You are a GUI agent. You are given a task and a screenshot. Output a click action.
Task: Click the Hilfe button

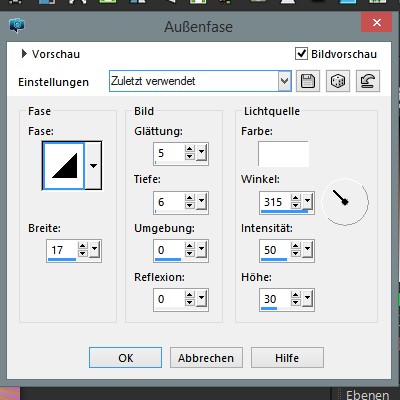(287, 358)
